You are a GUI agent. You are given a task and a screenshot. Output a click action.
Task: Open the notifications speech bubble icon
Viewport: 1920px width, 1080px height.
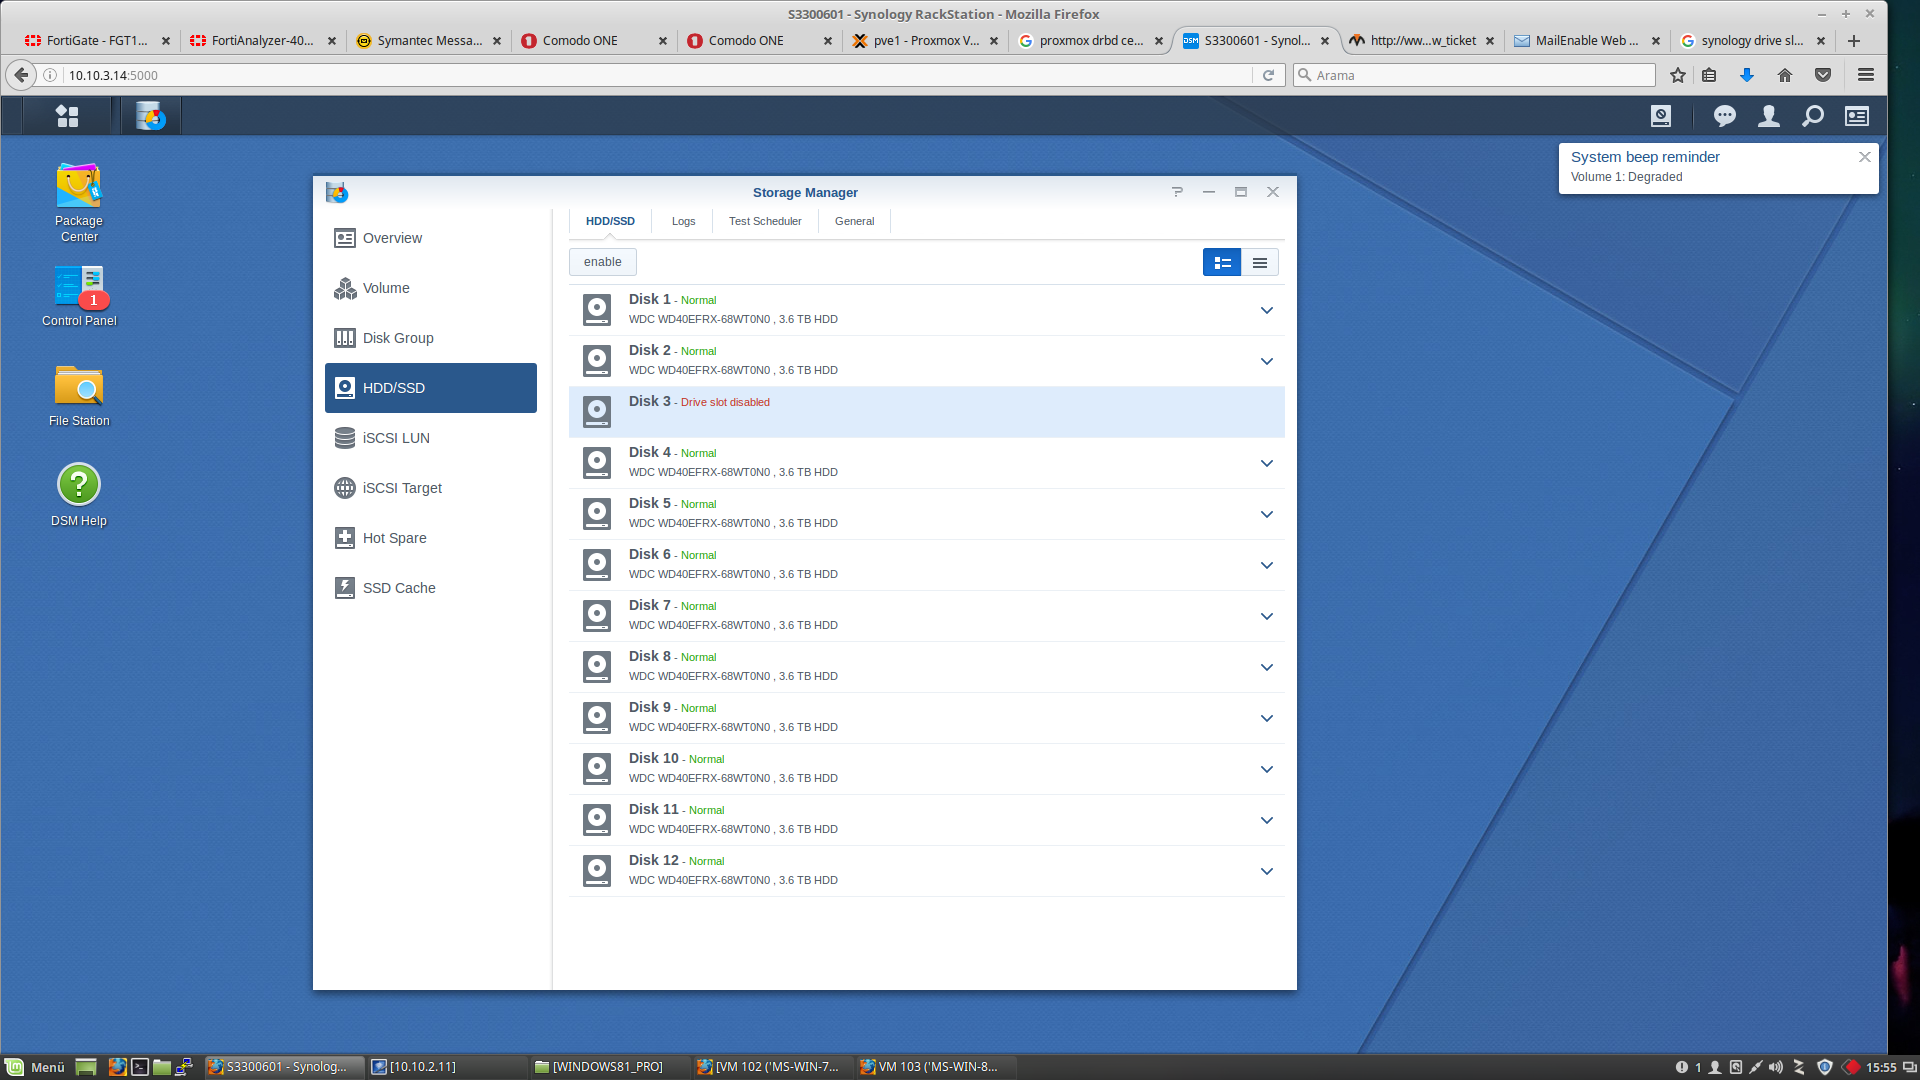coord(1724,117)
